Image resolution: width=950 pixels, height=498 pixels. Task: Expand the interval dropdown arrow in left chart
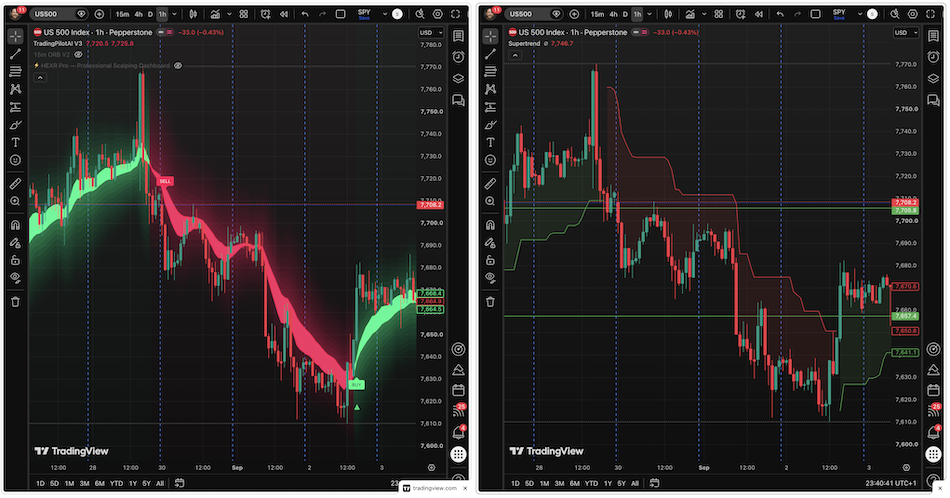(x=174, y=14)
